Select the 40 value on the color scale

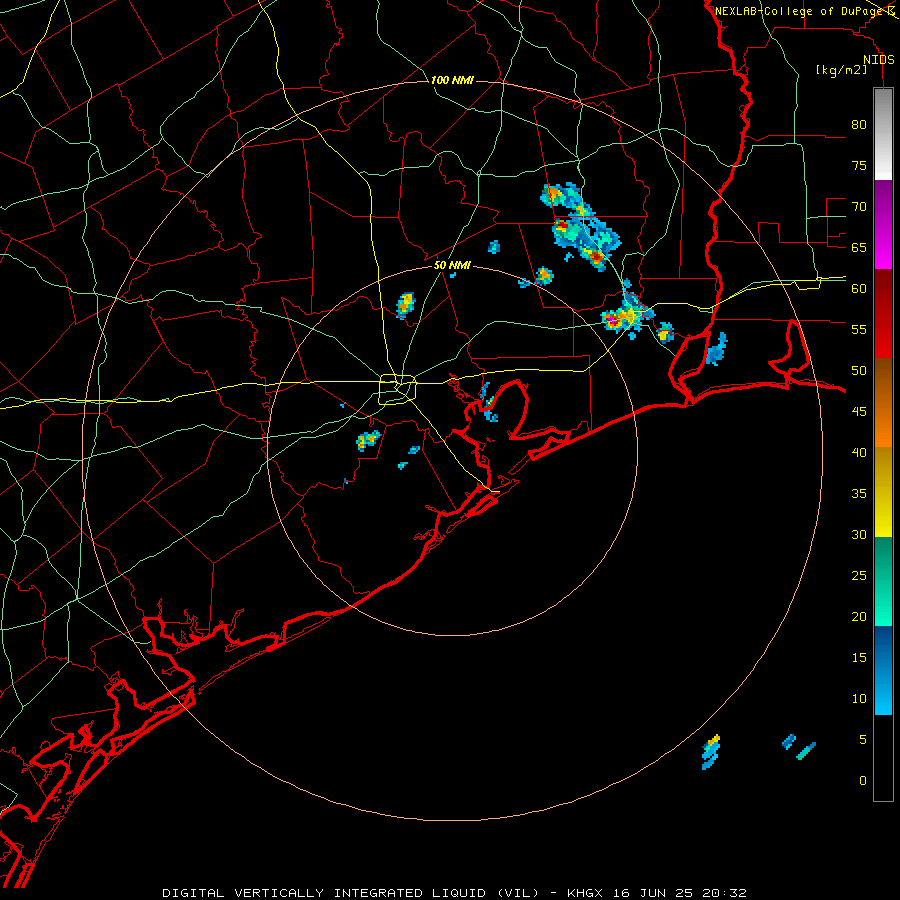[859, 452]
